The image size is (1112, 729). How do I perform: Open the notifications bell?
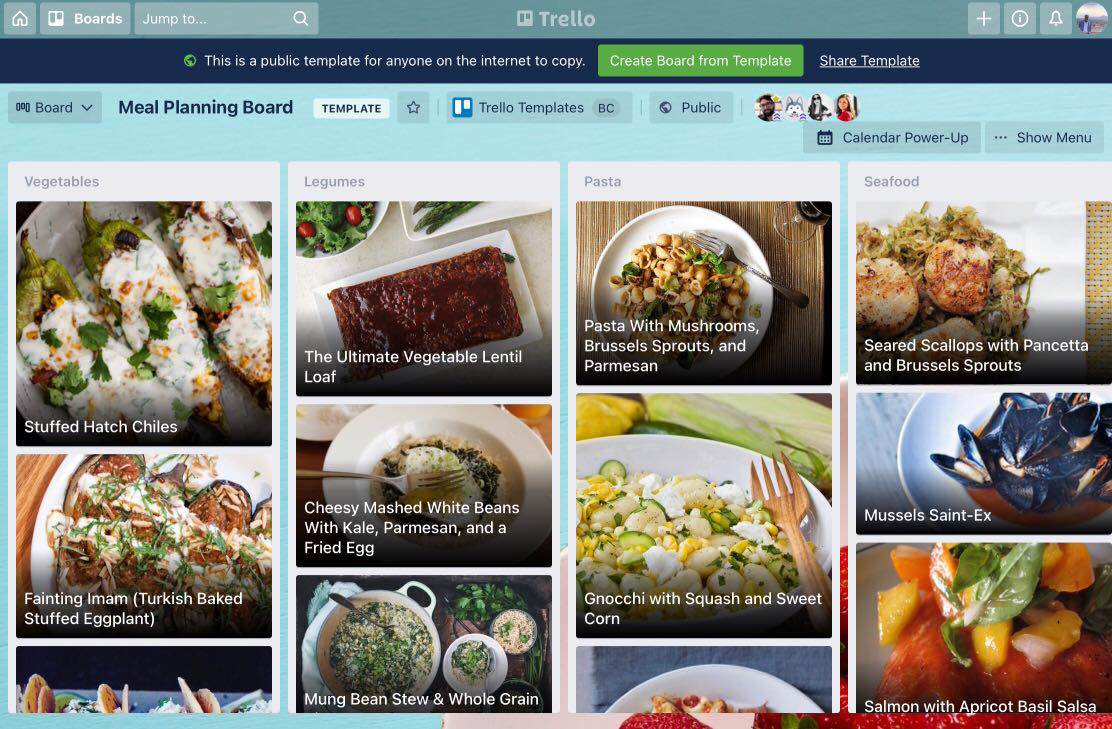point(1056,18)
